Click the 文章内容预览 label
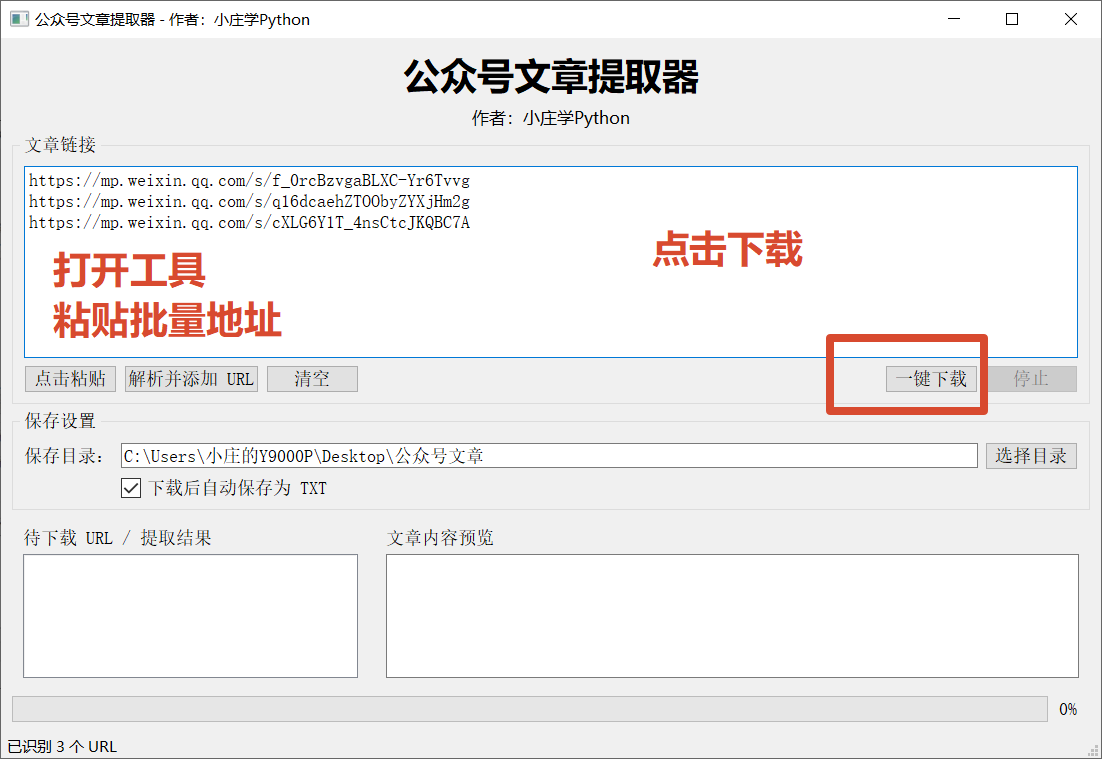1102x759 pixels. (440, 538)
